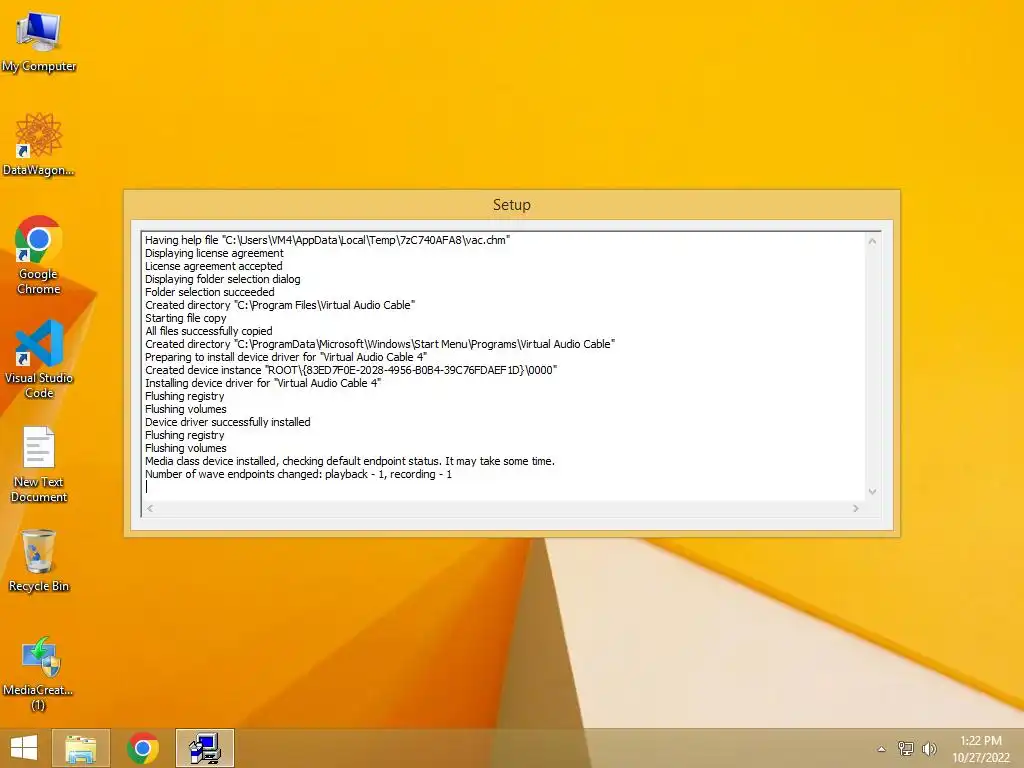Click "Preparing to install device driver" line

286,357
